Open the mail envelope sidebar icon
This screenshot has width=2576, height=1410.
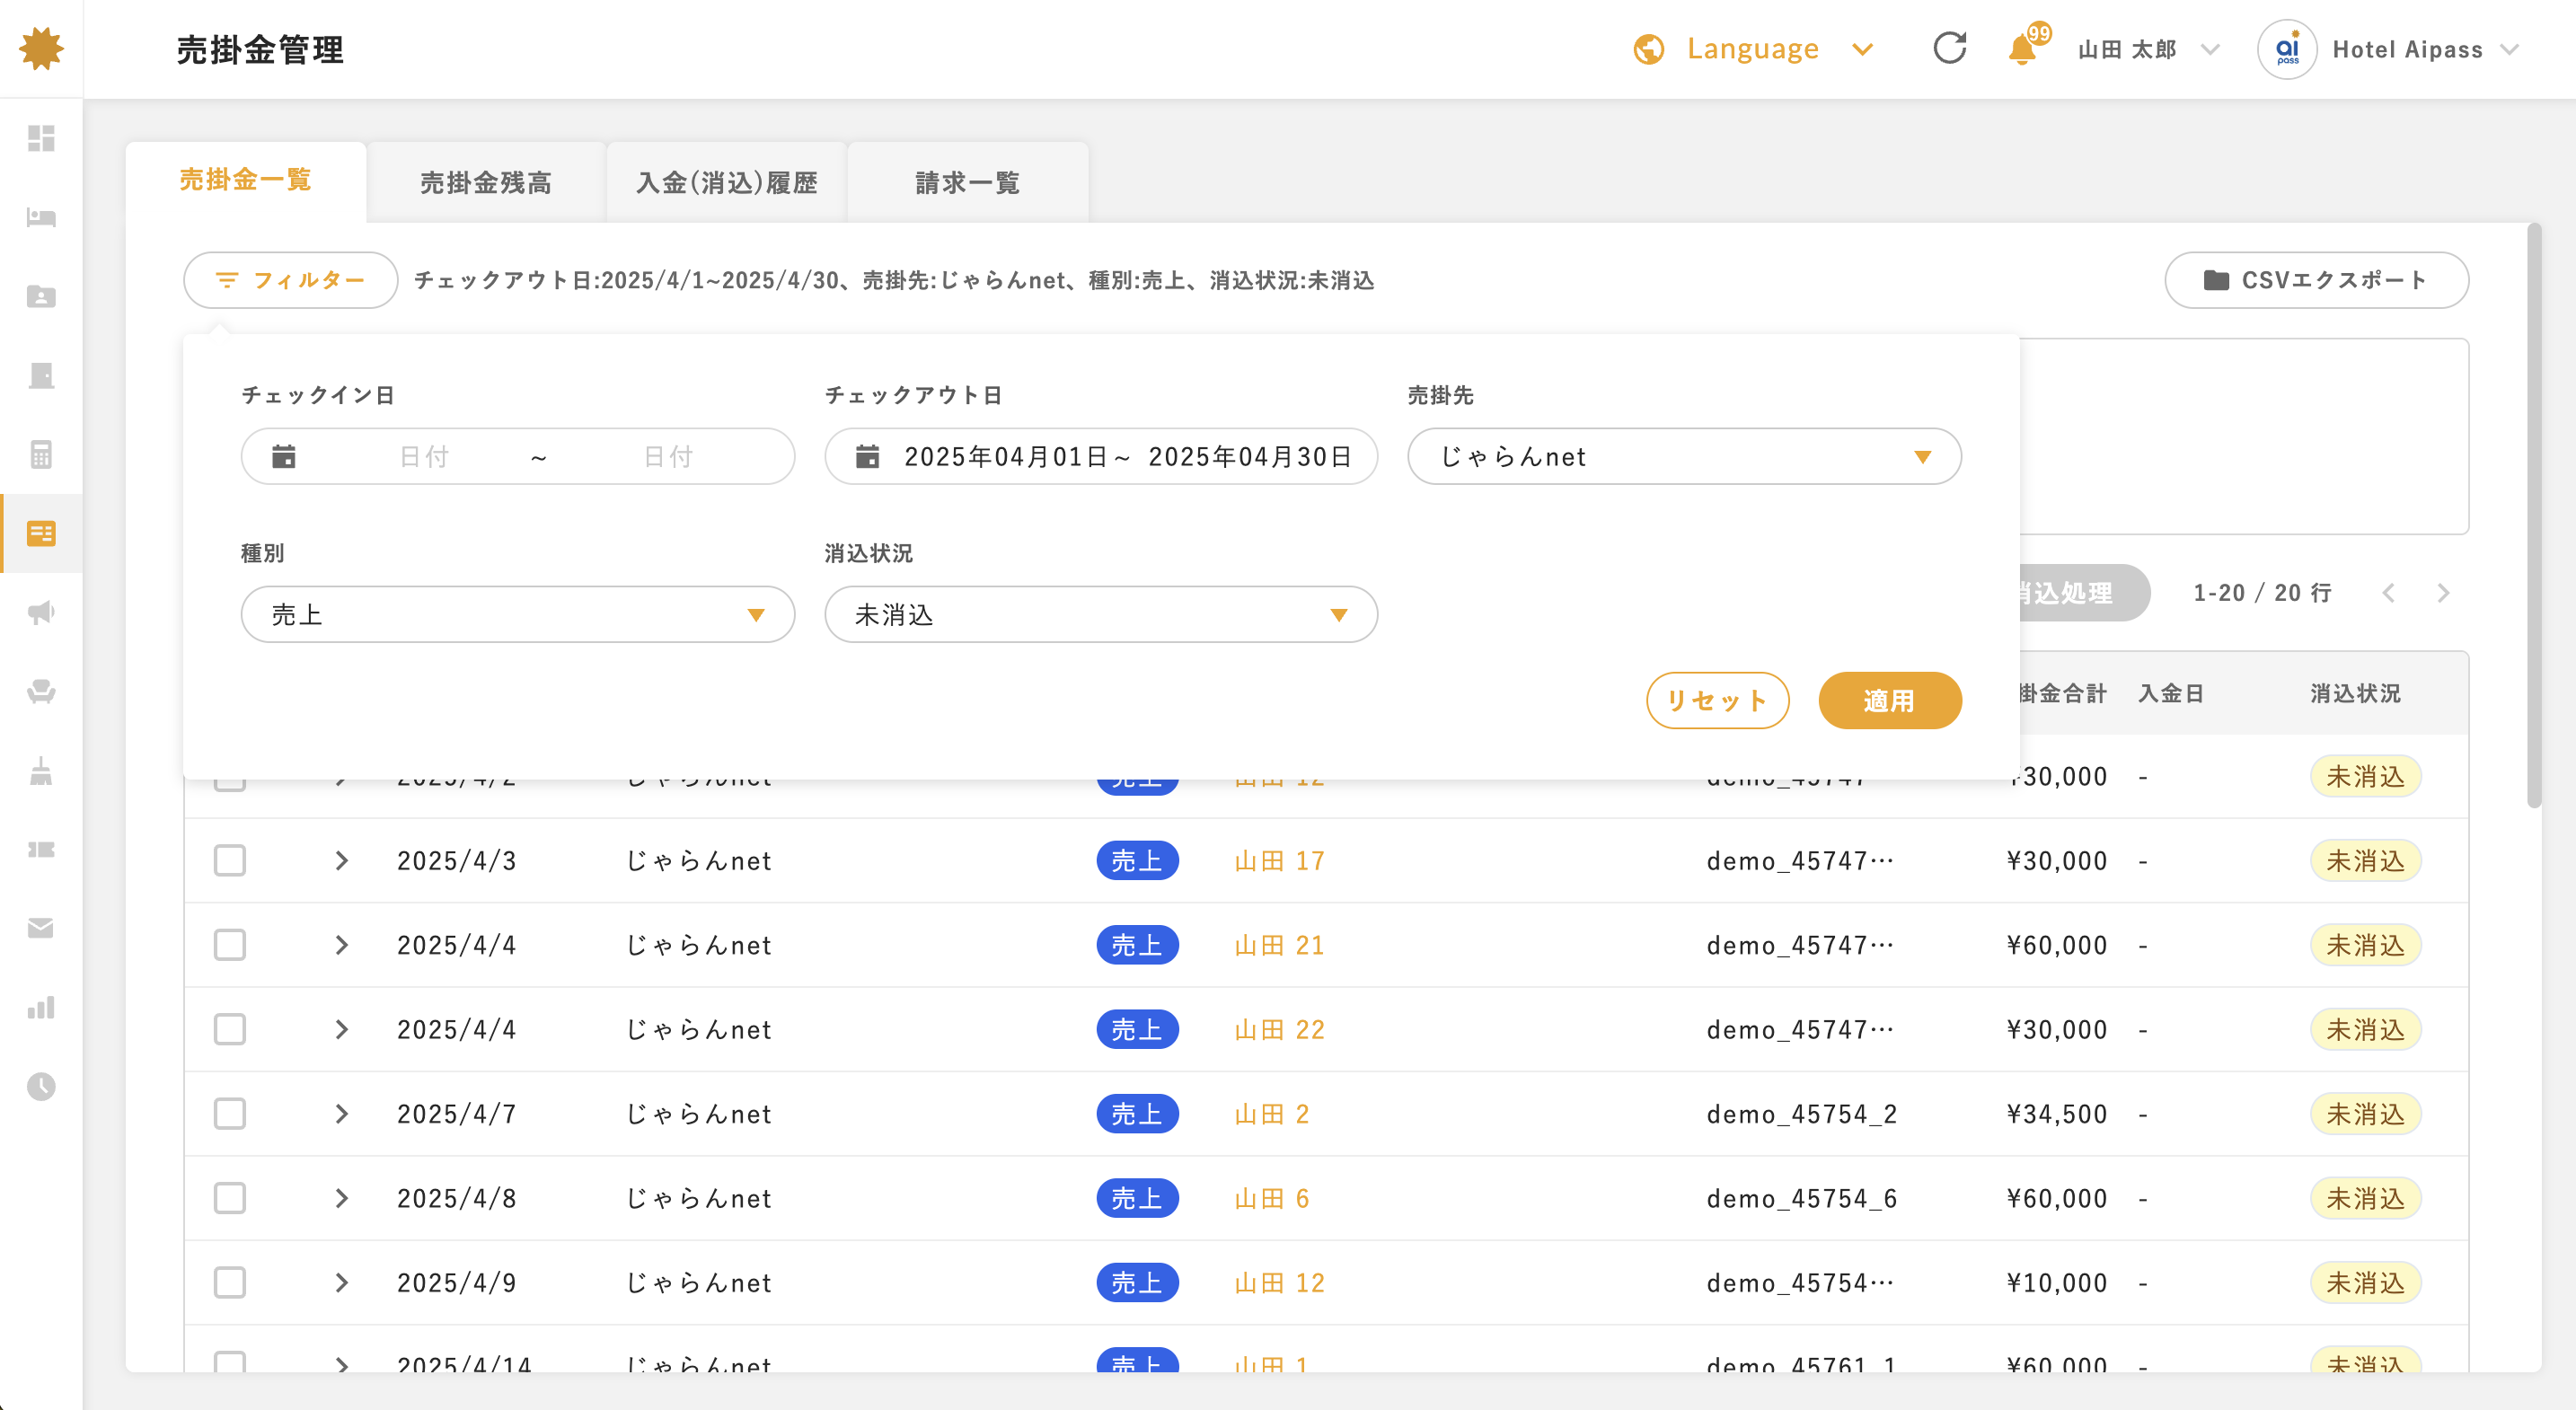pyautogui.click(x=41, y=928)
